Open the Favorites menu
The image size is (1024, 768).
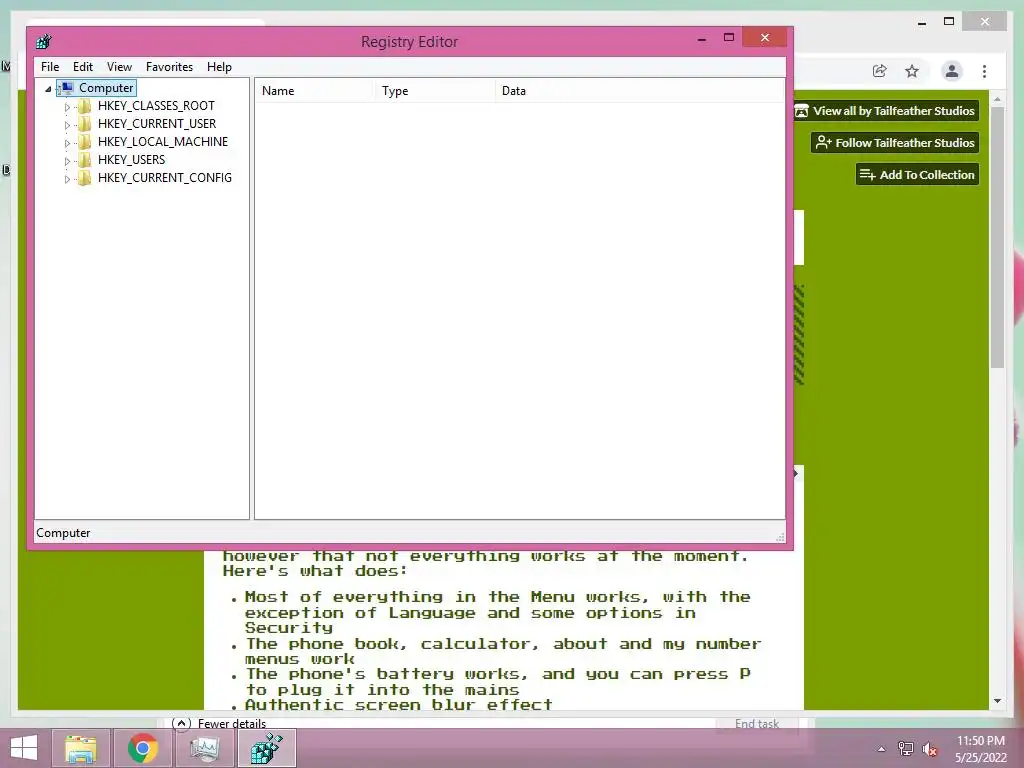pyautogui.click(x=169, y=67)
